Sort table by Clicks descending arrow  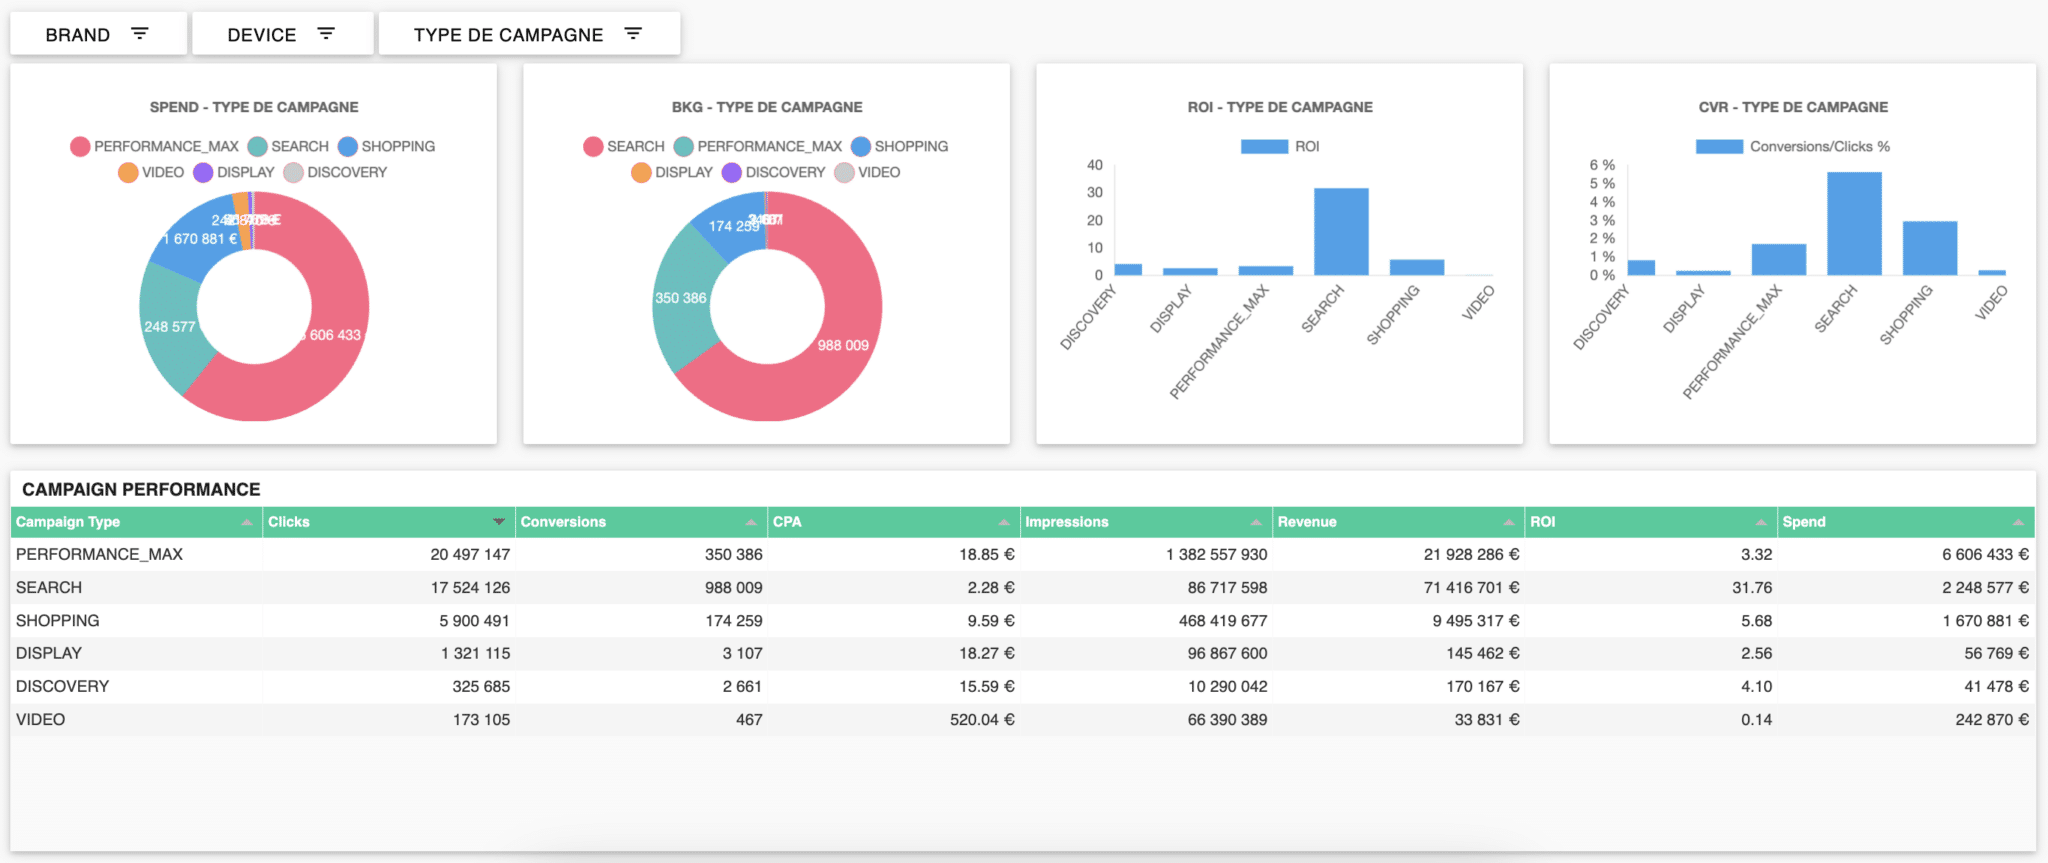pyautogui.click(x=499, y=522)
